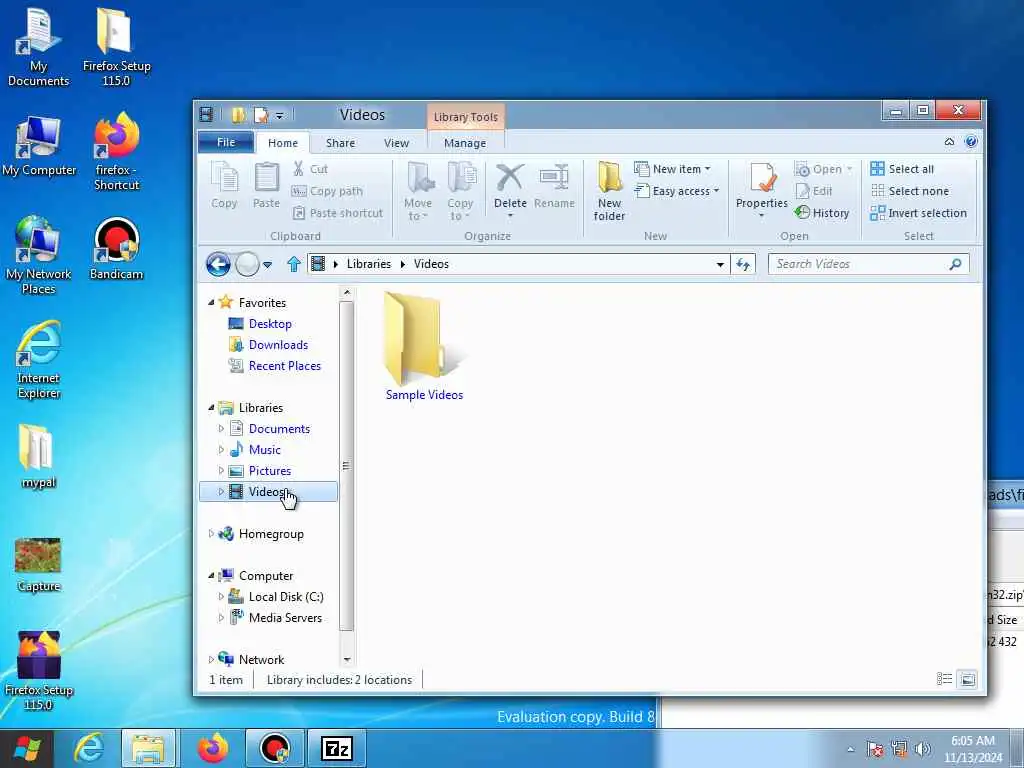Click the Copy ribbon icon

click(x=224, y=185)
